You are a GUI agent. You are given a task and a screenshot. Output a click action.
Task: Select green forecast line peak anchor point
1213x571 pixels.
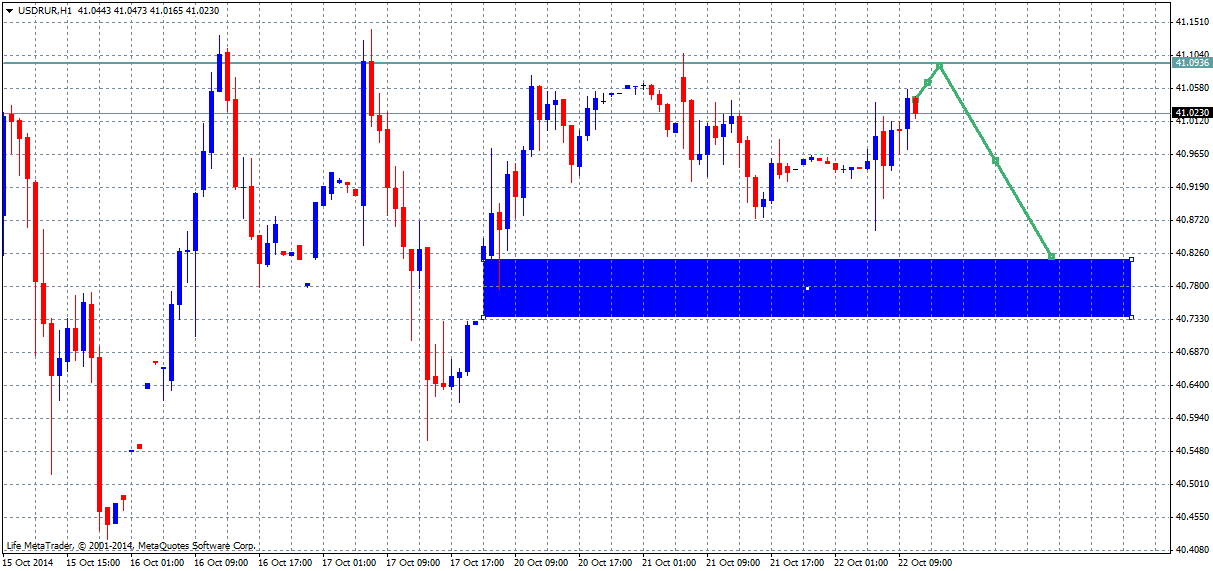pos(940,66)
